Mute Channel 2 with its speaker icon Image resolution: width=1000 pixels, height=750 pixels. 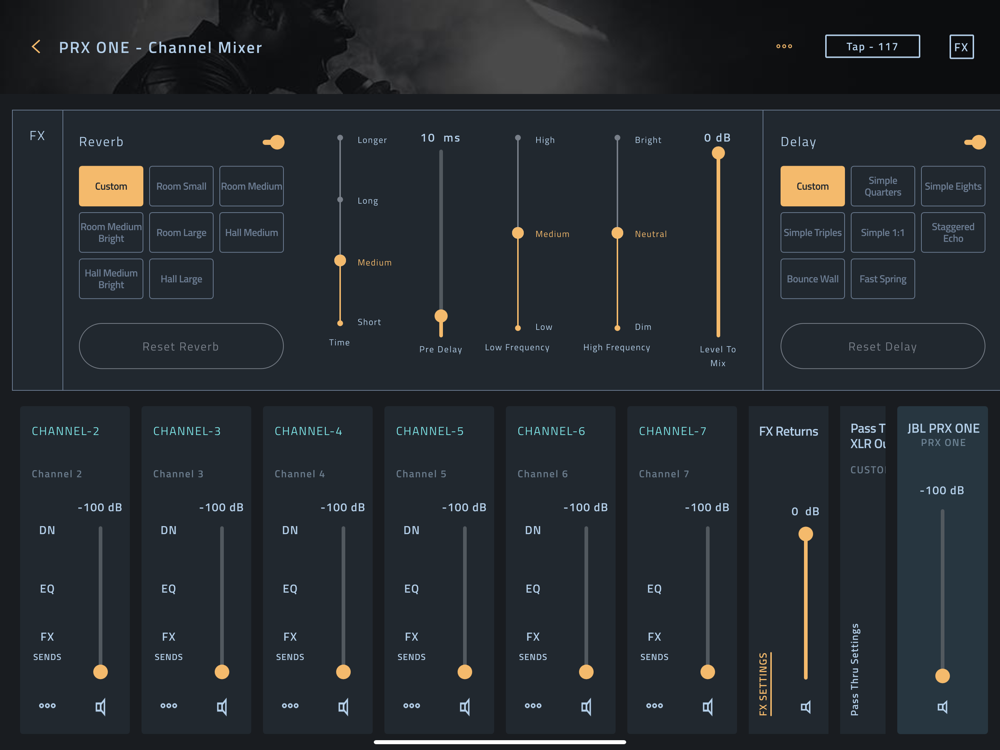100,707
